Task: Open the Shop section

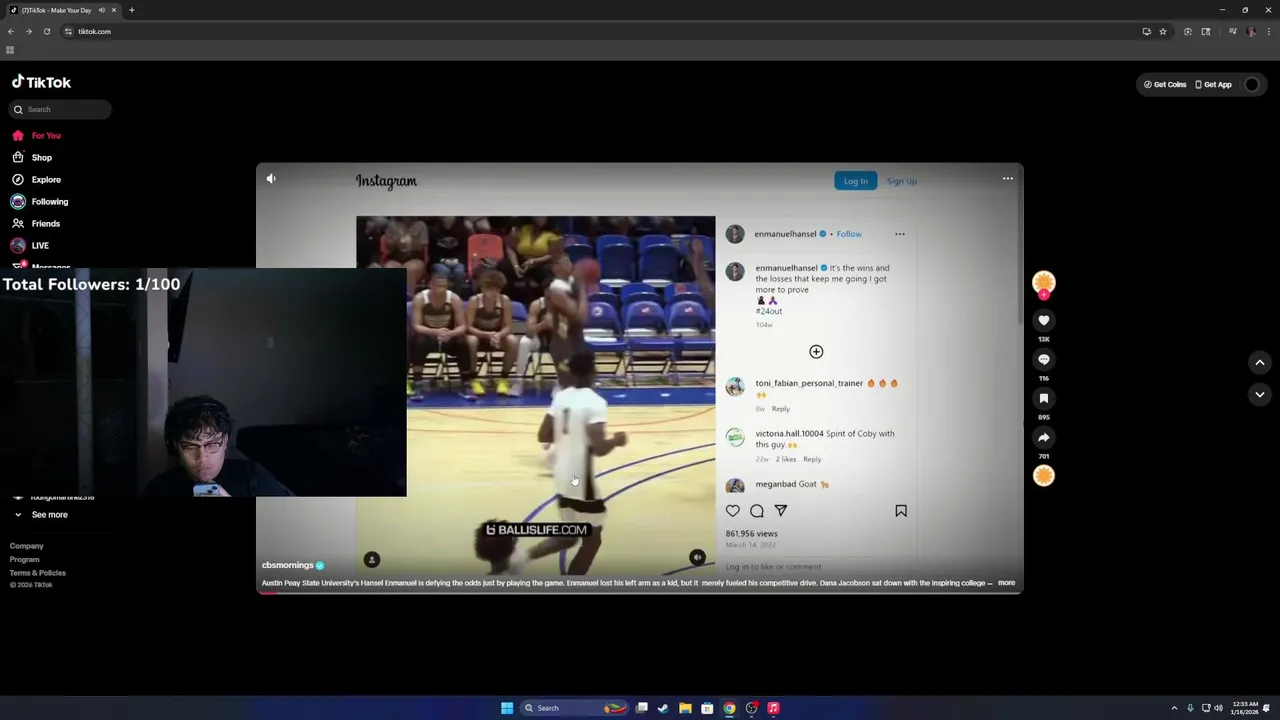Action: point(32,157)
